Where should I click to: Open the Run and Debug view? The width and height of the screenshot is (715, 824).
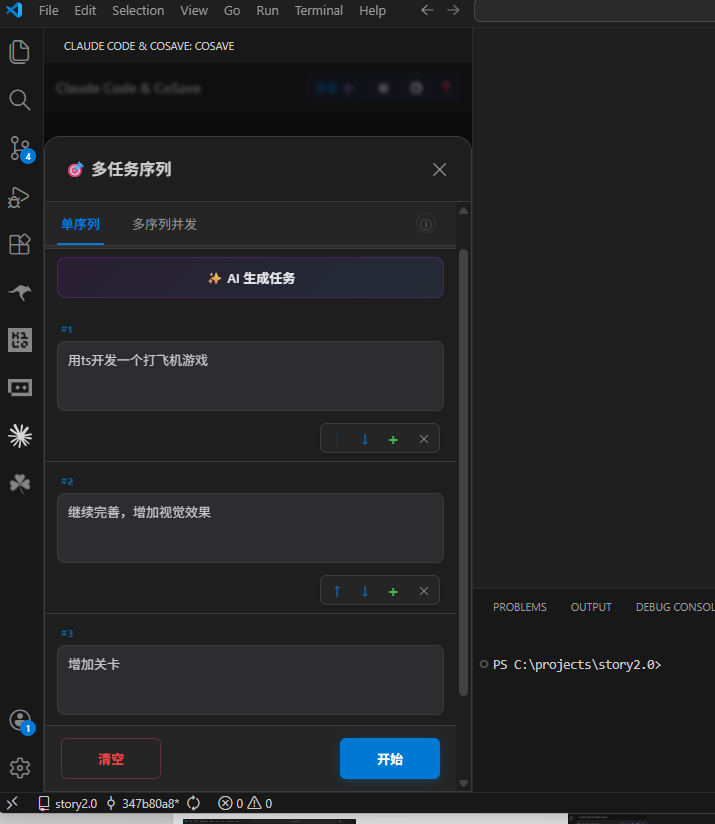pos(19,197)
